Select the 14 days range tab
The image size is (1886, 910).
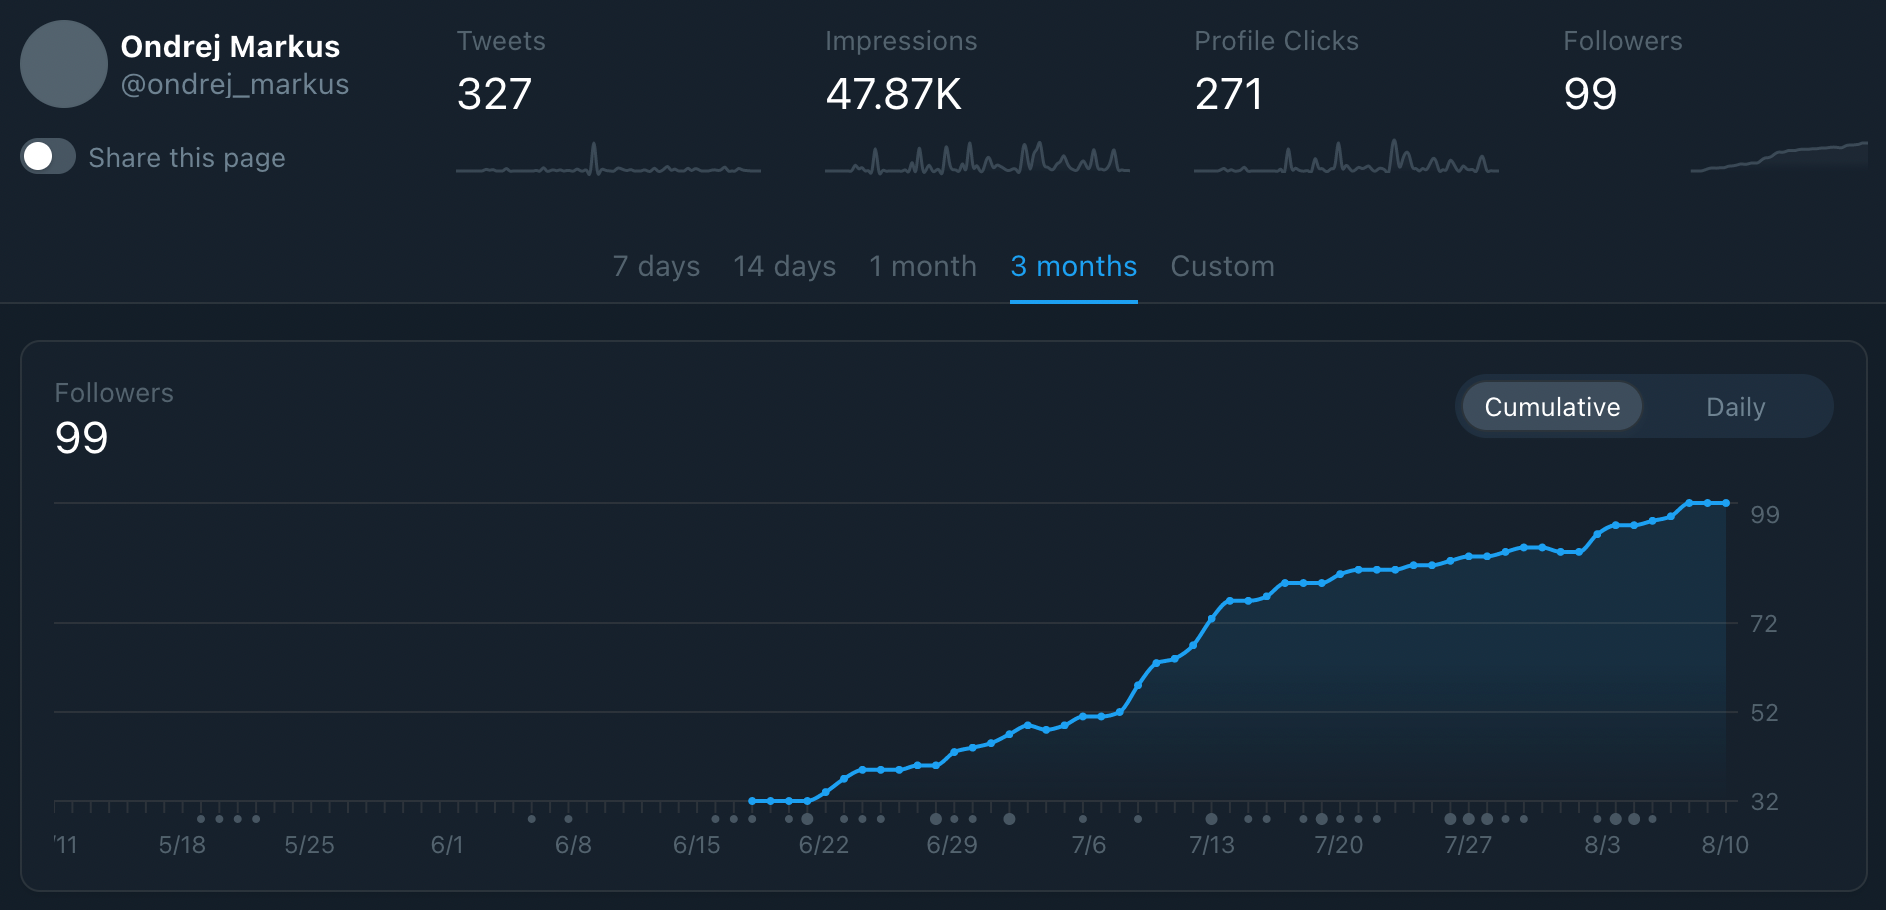coord(784,266)
